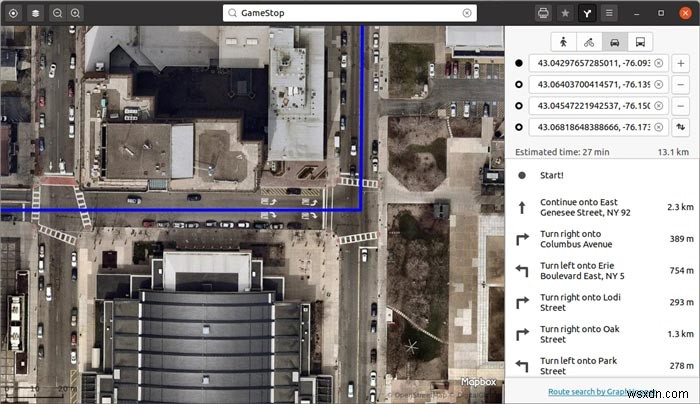This screenshot has width=700, height=404.
Task: Print the current map
Action: (x=543, y=13)
